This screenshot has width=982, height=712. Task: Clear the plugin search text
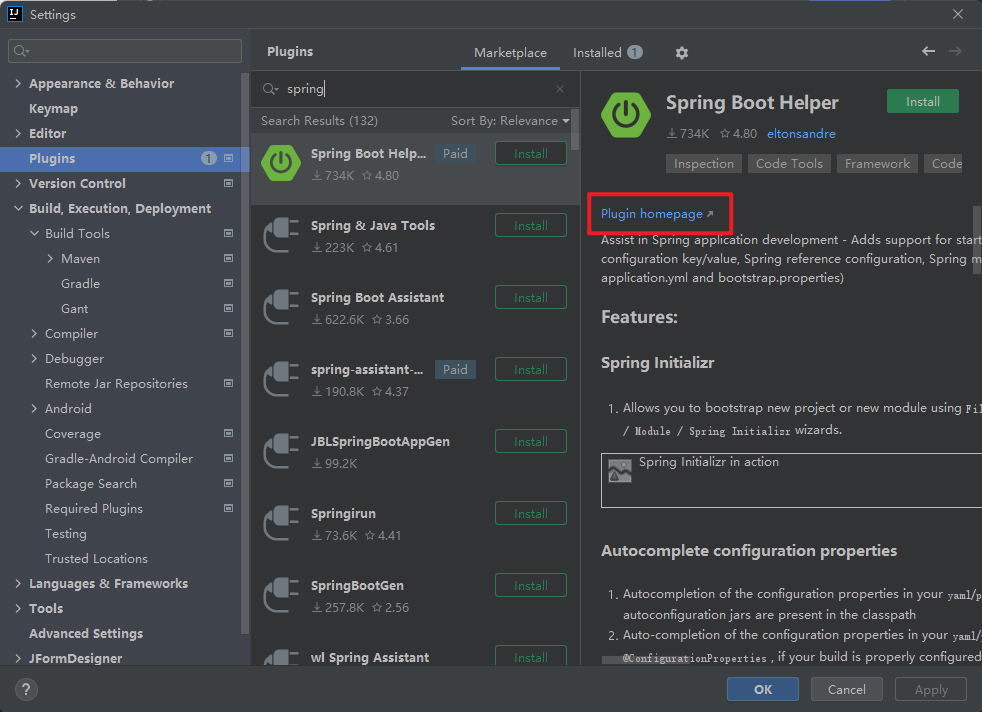coord(560,89)
